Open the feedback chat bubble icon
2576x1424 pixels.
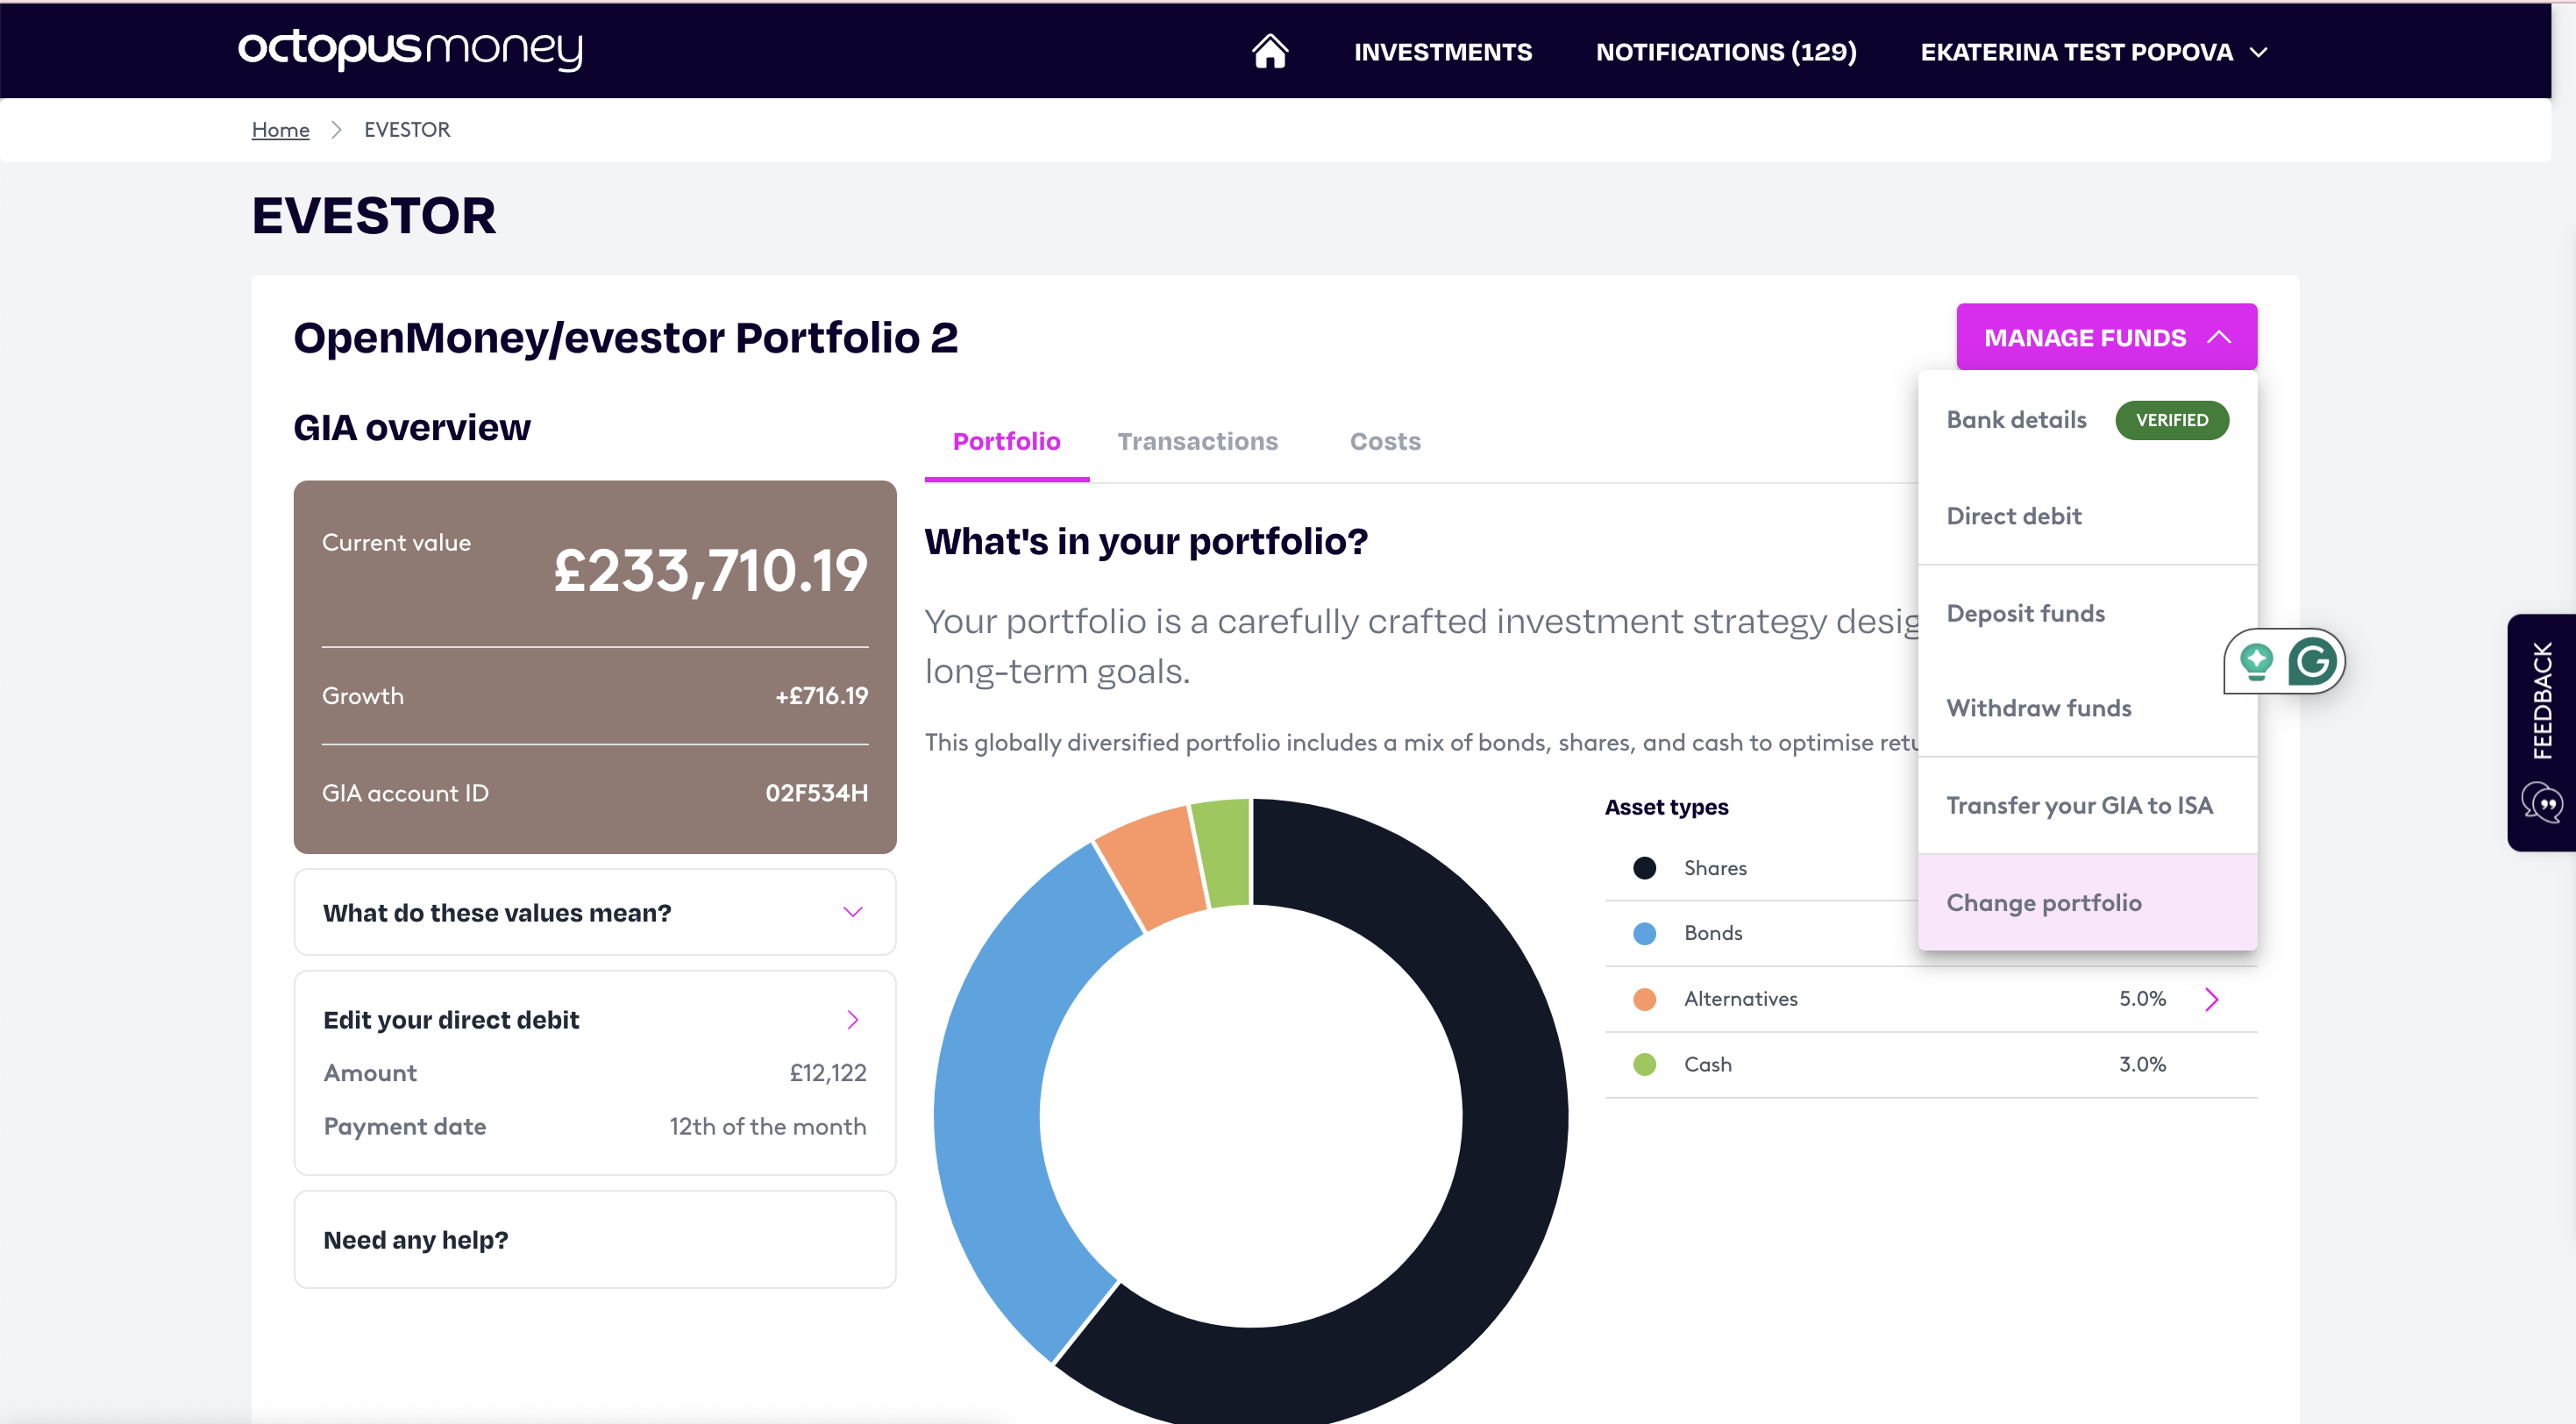click(x=2541, y=803)
